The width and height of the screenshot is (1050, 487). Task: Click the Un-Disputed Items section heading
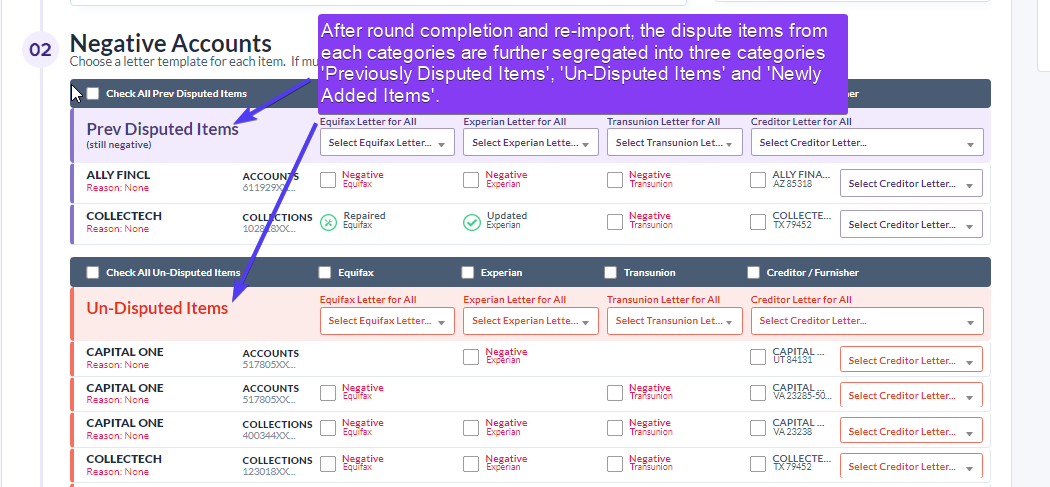click(157, 308)
